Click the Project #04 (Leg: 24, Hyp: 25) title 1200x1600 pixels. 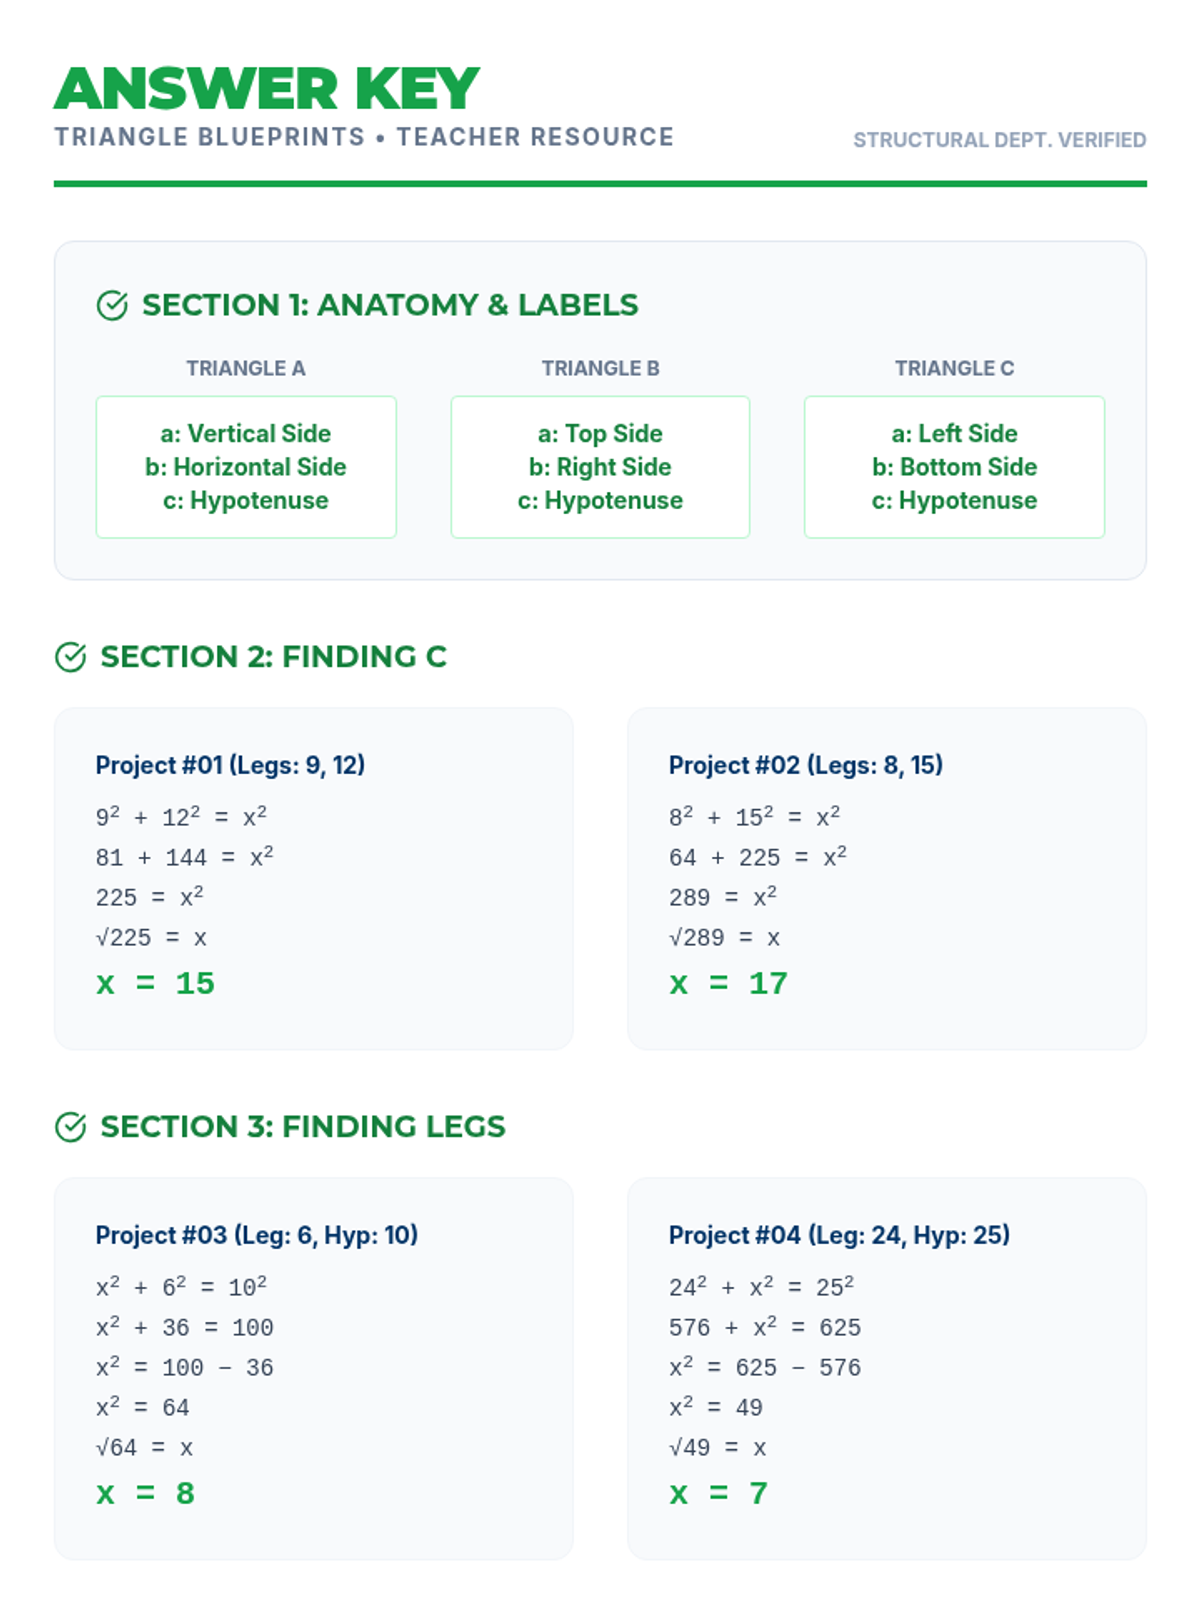(839, 1235)
